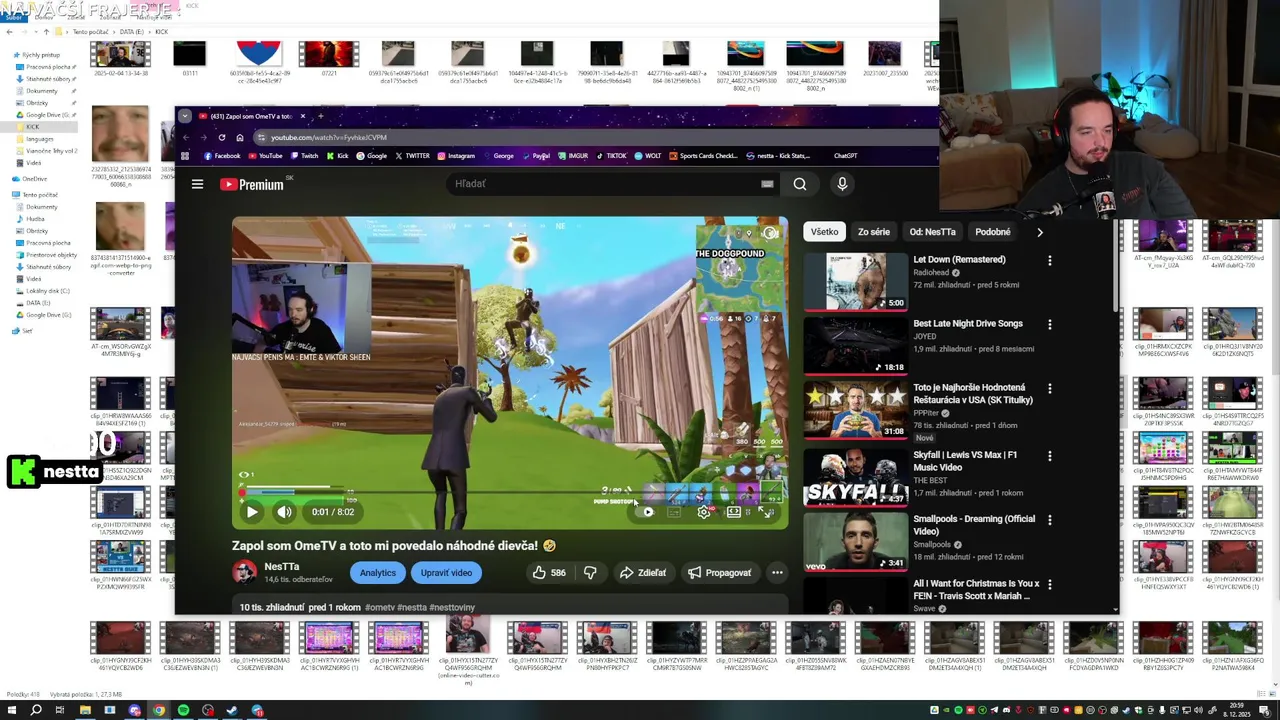1280x720 pixels.
Task: Seek on the video progress bar
Action: pos(510,493)
